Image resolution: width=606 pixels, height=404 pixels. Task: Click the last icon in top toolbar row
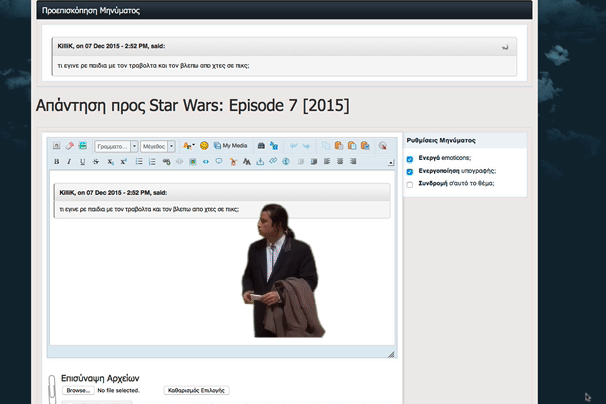point(383,146)
